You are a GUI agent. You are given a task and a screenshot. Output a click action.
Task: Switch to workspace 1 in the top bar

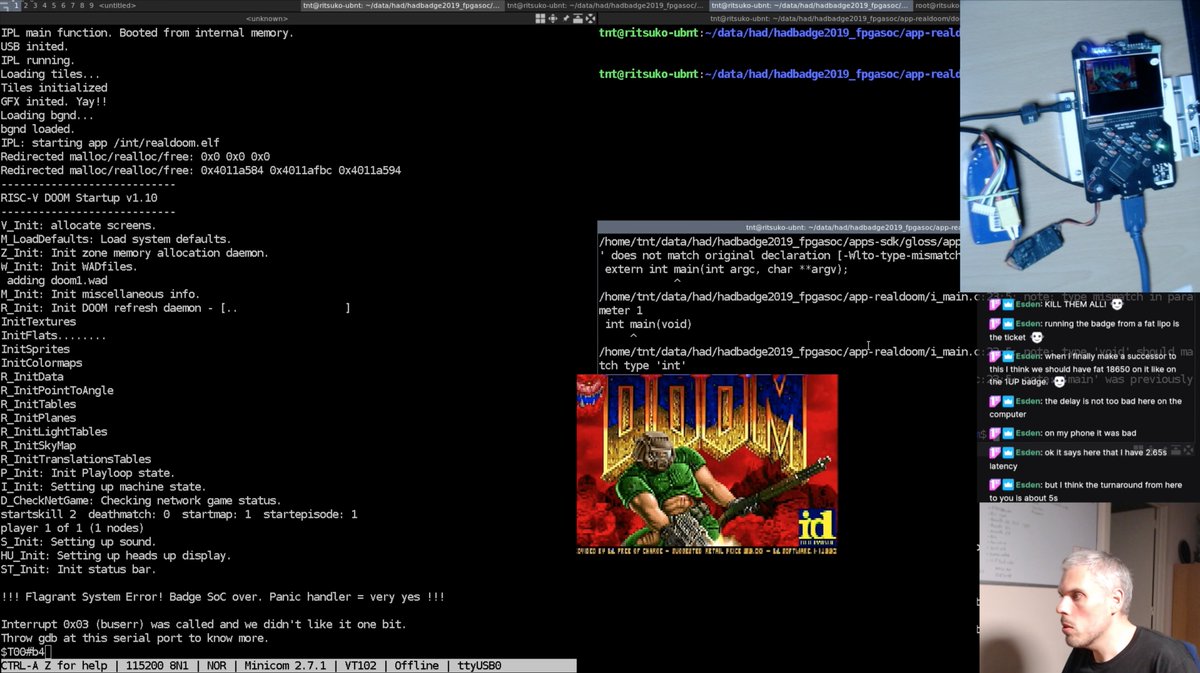click(x=16, y=5)
